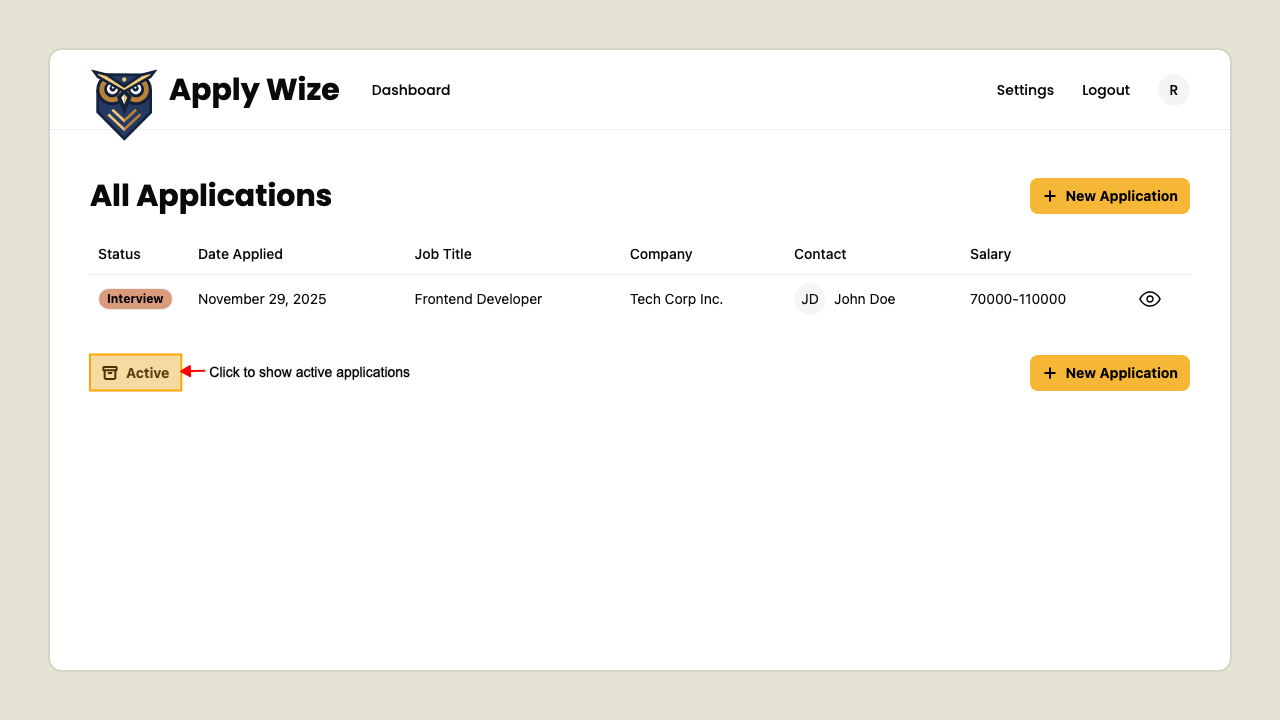Screen dimensions: 1280x720
Task: Sort by the Status column header
Action: point(119,254)
